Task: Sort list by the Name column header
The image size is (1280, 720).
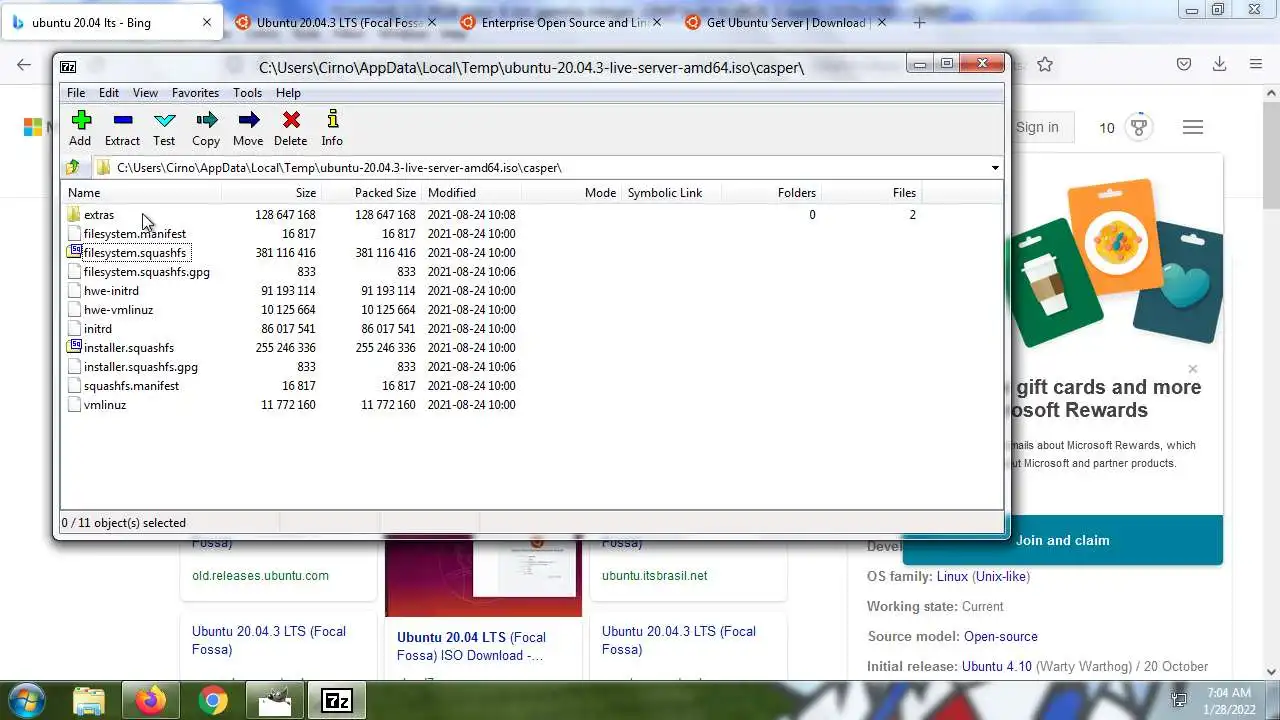Action: click(x=142, y=193)
